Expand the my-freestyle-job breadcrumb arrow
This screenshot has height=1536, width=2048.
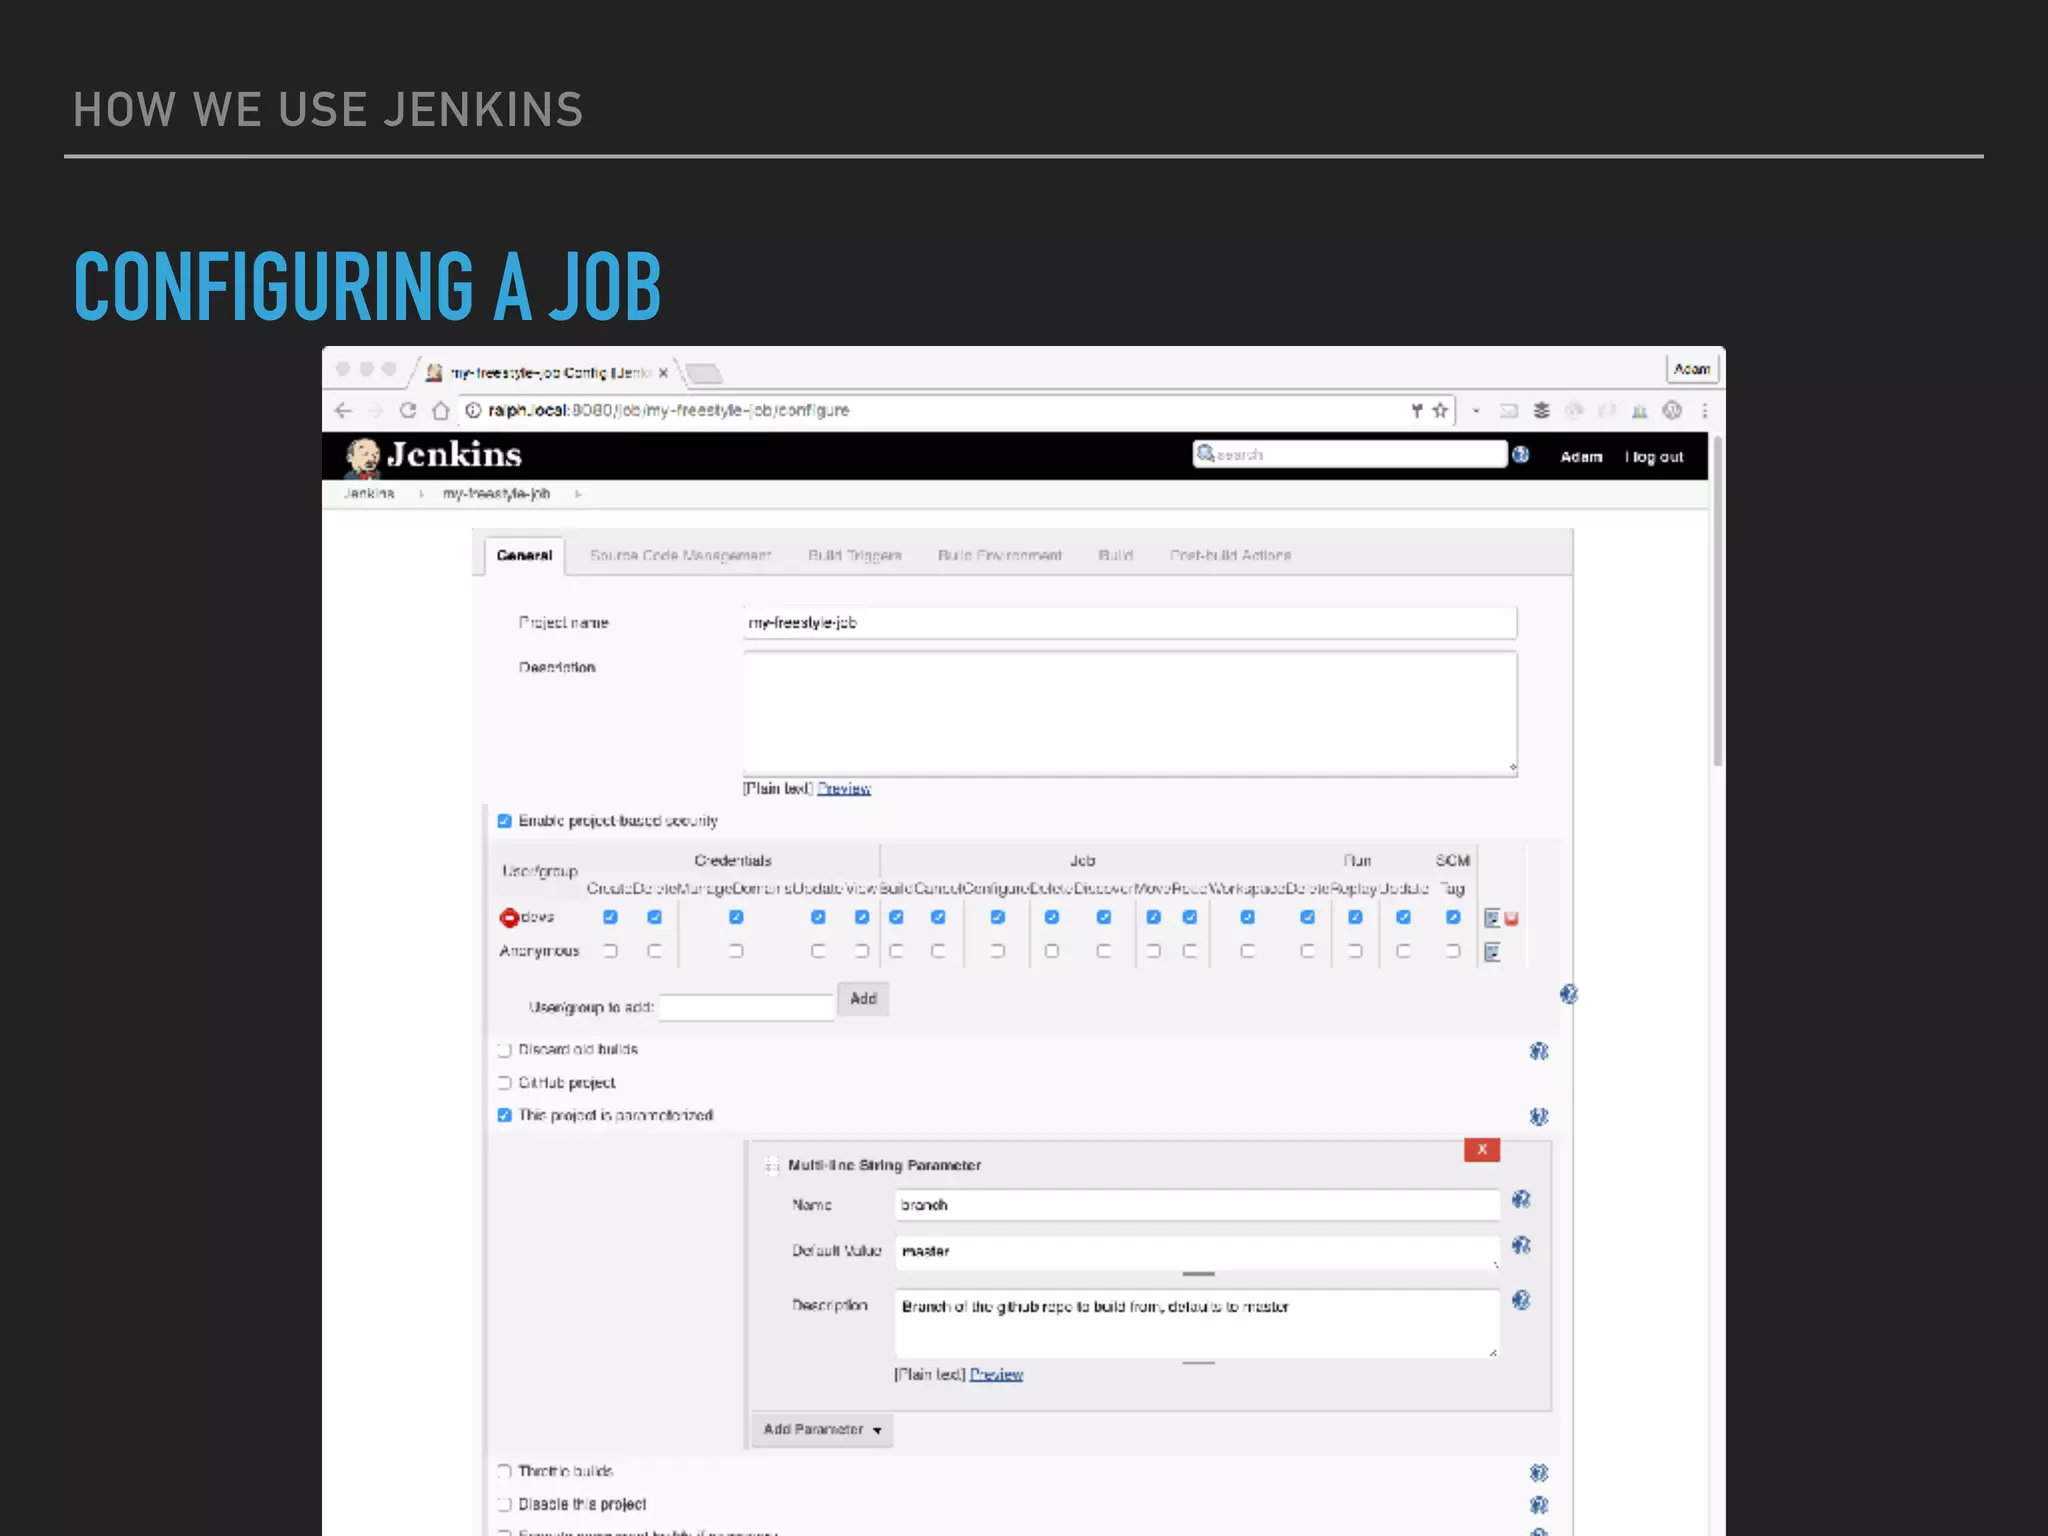coord(578,494)
